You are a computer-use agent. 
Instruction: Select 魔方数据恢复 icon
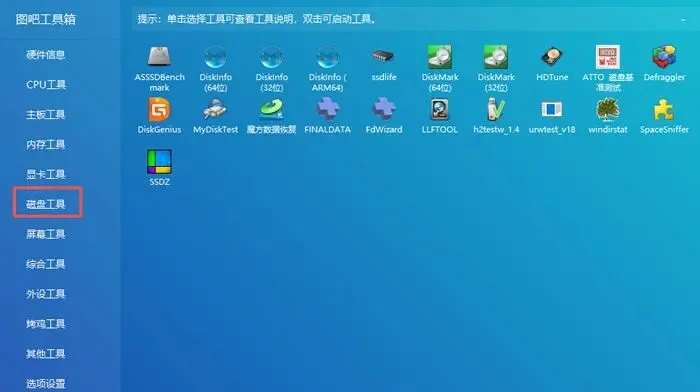271,109
